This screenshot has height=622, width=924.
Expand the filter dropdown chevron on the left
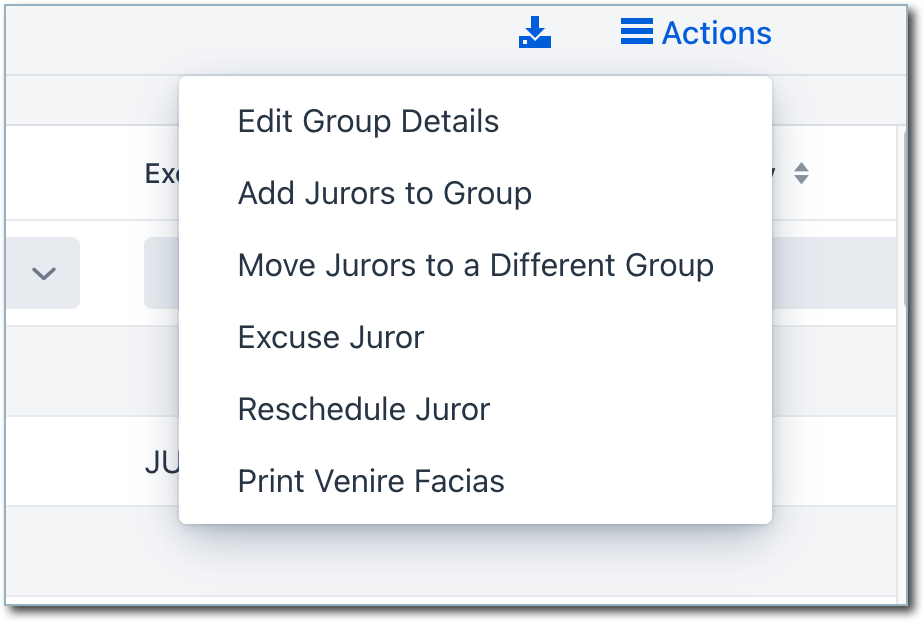pos(44,273)
